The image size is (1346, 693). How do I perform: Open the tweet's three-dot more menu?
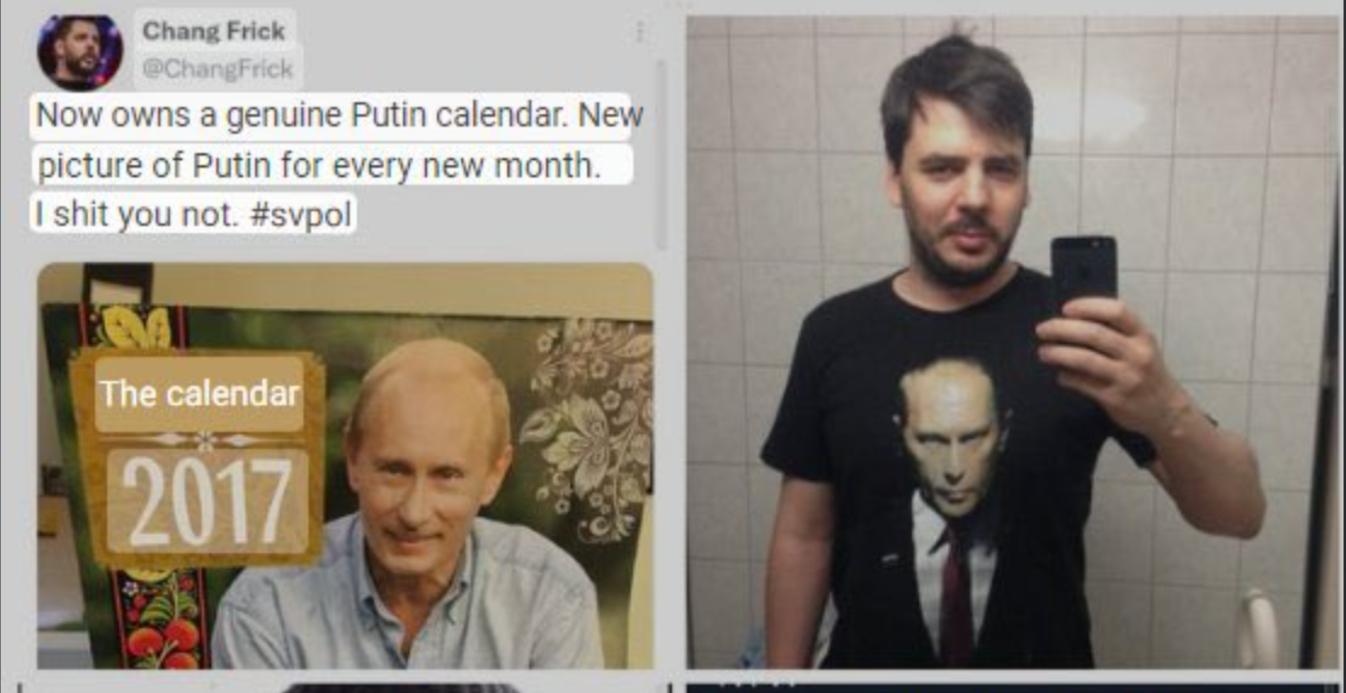pos(639,32)
